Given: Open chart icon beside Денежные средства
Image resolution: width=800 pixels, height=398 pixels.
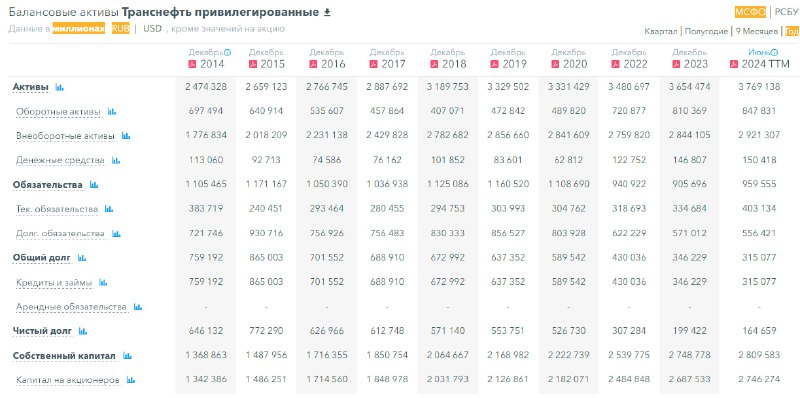Looking at the screenshot, I should (x=116, y=161).
